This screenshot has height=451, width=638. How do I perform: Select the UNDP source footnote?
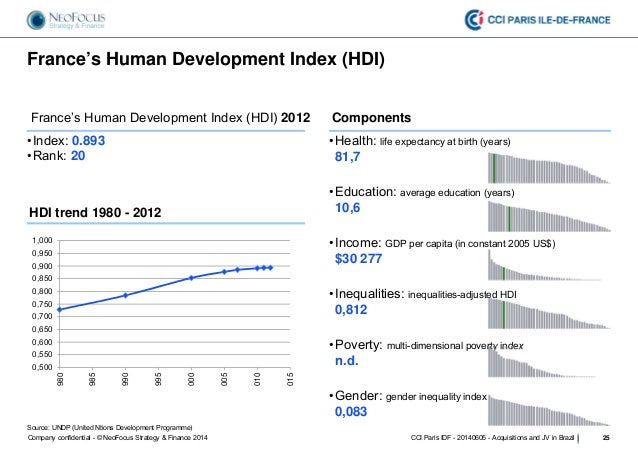110,427
